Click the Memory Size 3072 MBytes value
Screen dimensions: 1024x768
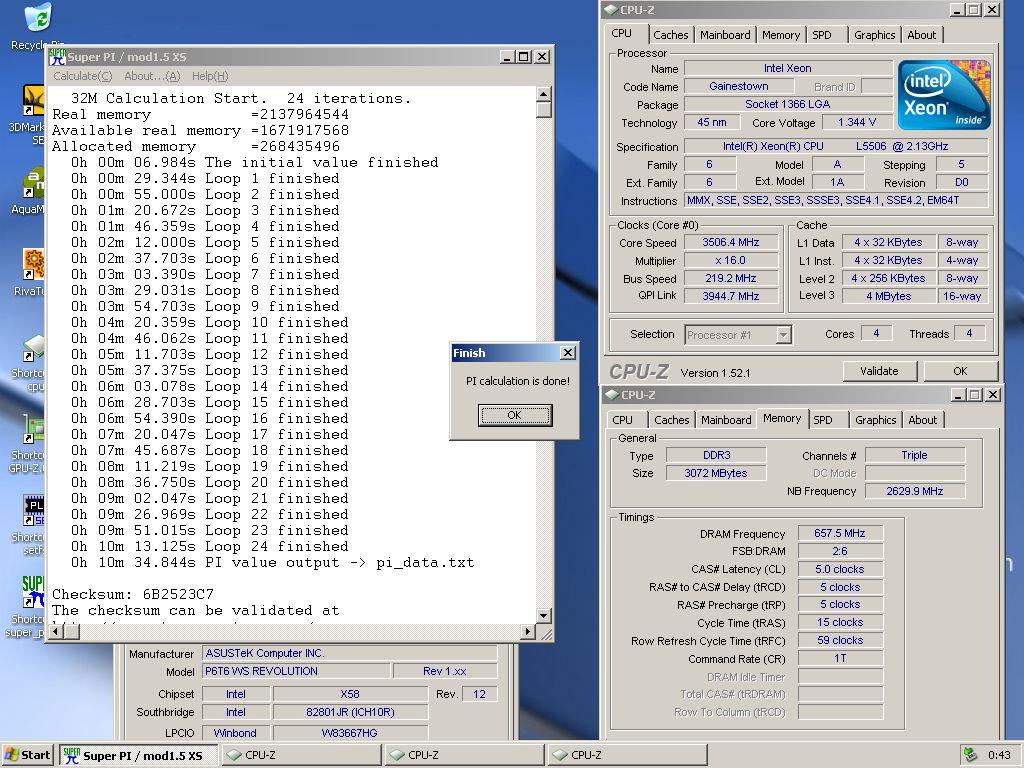tap(716, 473)
